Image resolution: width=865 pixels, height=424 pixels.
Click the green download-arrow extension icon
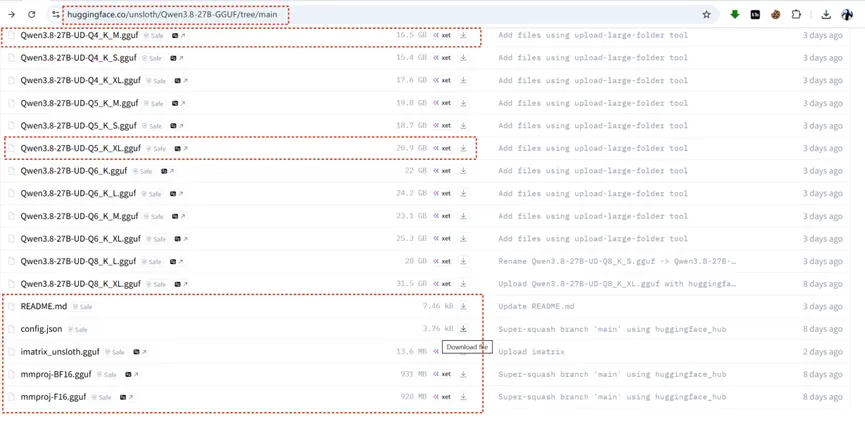point(735,15)
